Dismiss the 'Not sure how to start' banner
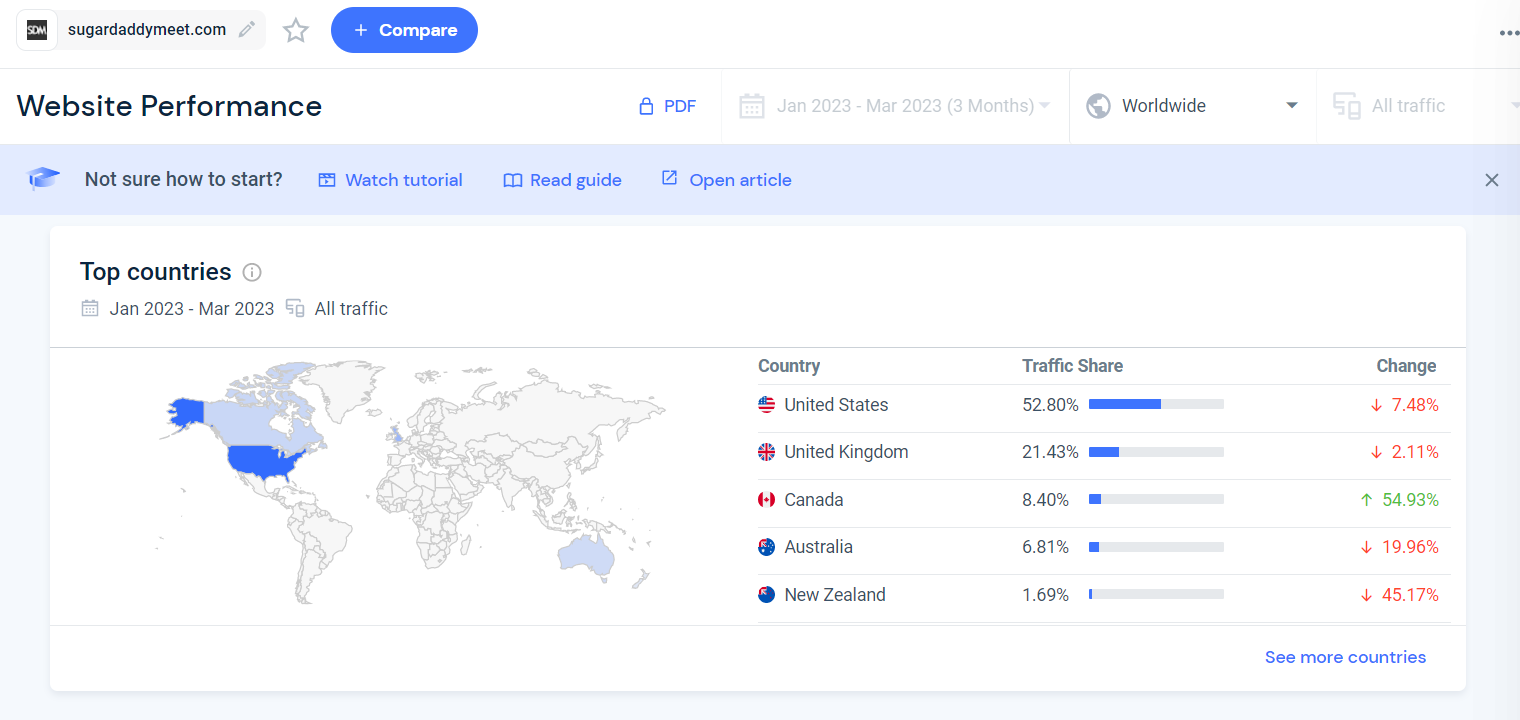Screen dimensions: 1520x720 coord(1491,180)
